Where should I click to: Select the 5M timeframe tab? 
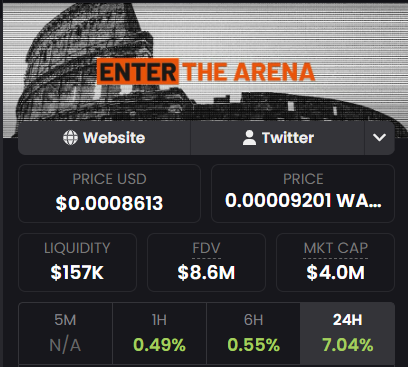click(x=65, y=333)
